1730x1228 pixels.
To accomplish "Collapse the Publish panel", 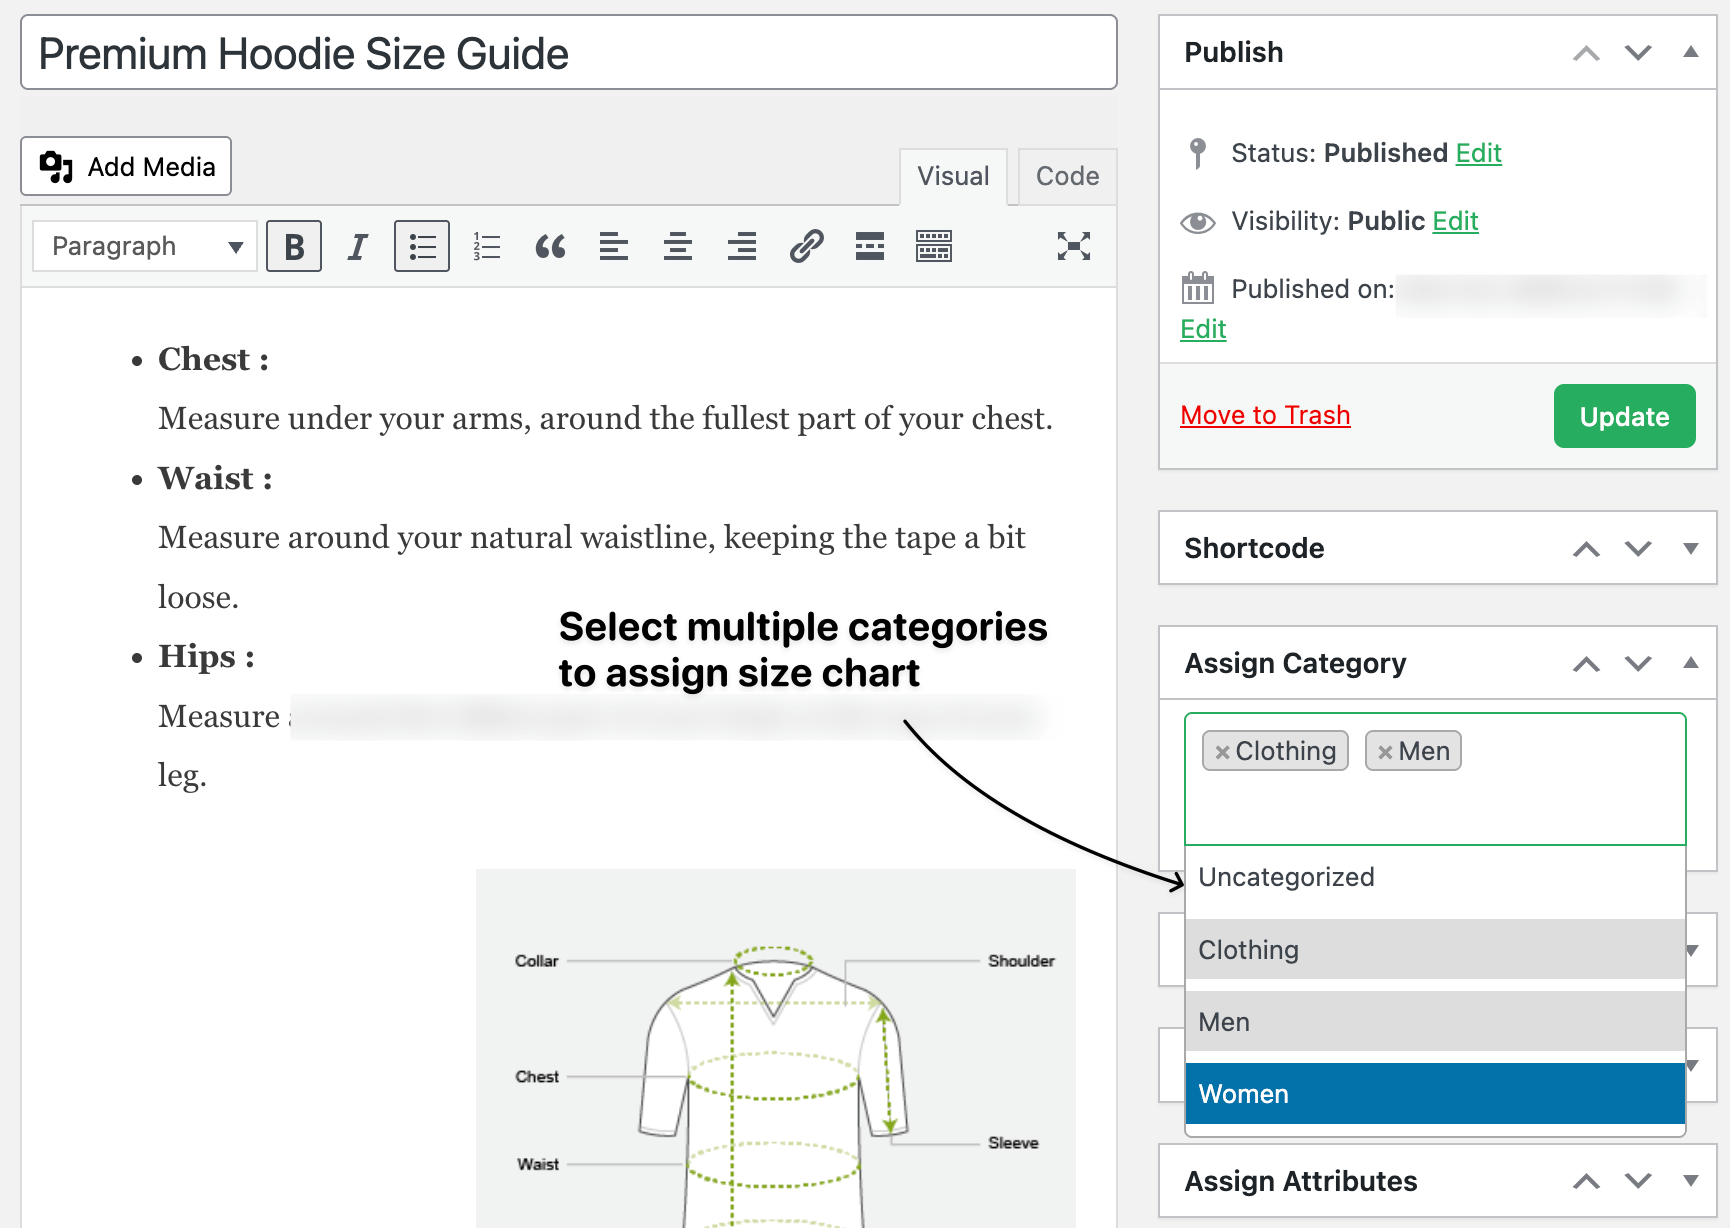I will [x=1691, y=51].
